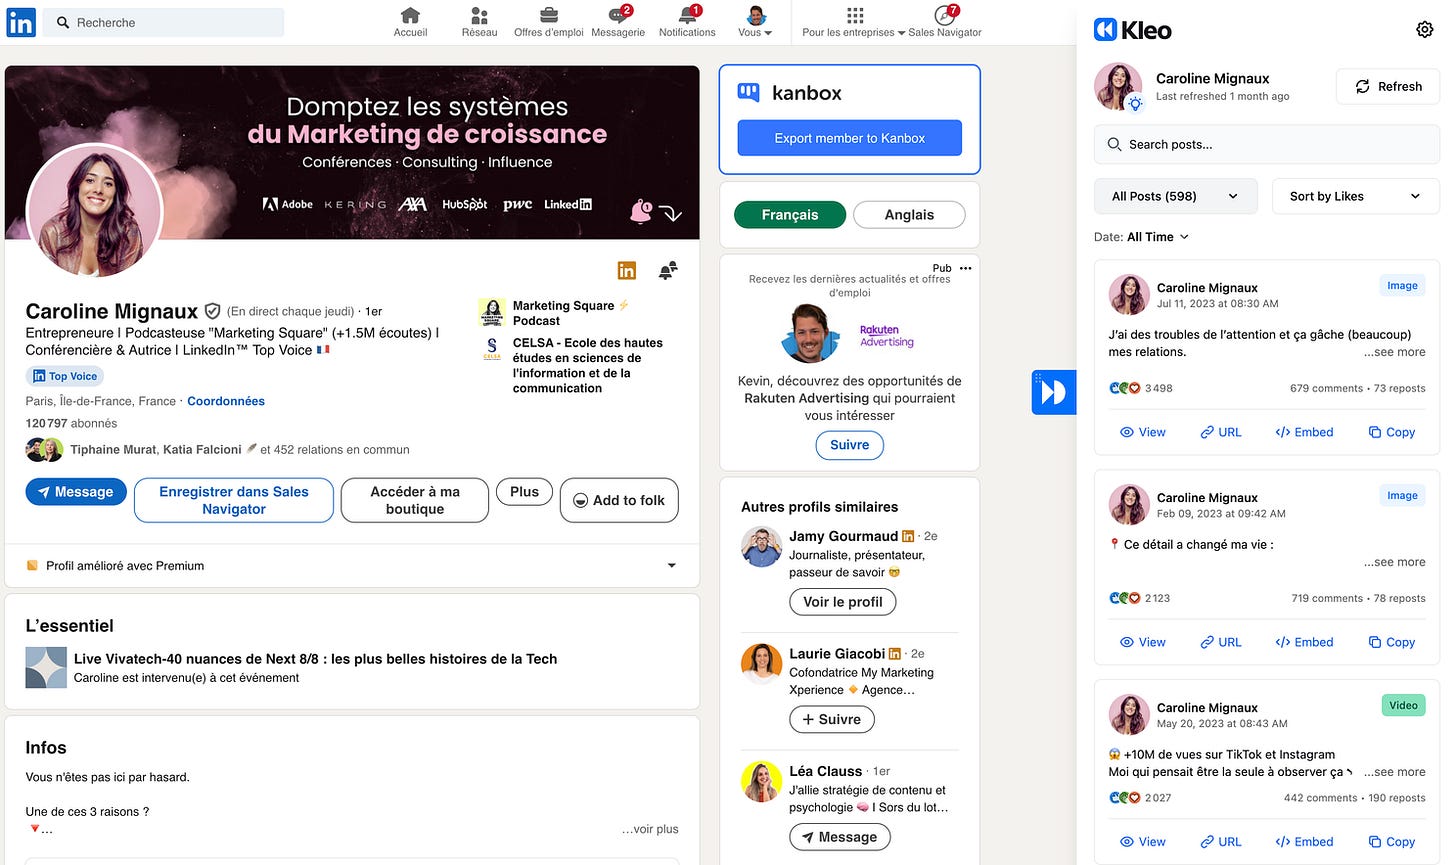This screenshot has width=1456, height=865.
Task: Expand Pour les entreprises menu
Action: (x=854, y=22)
